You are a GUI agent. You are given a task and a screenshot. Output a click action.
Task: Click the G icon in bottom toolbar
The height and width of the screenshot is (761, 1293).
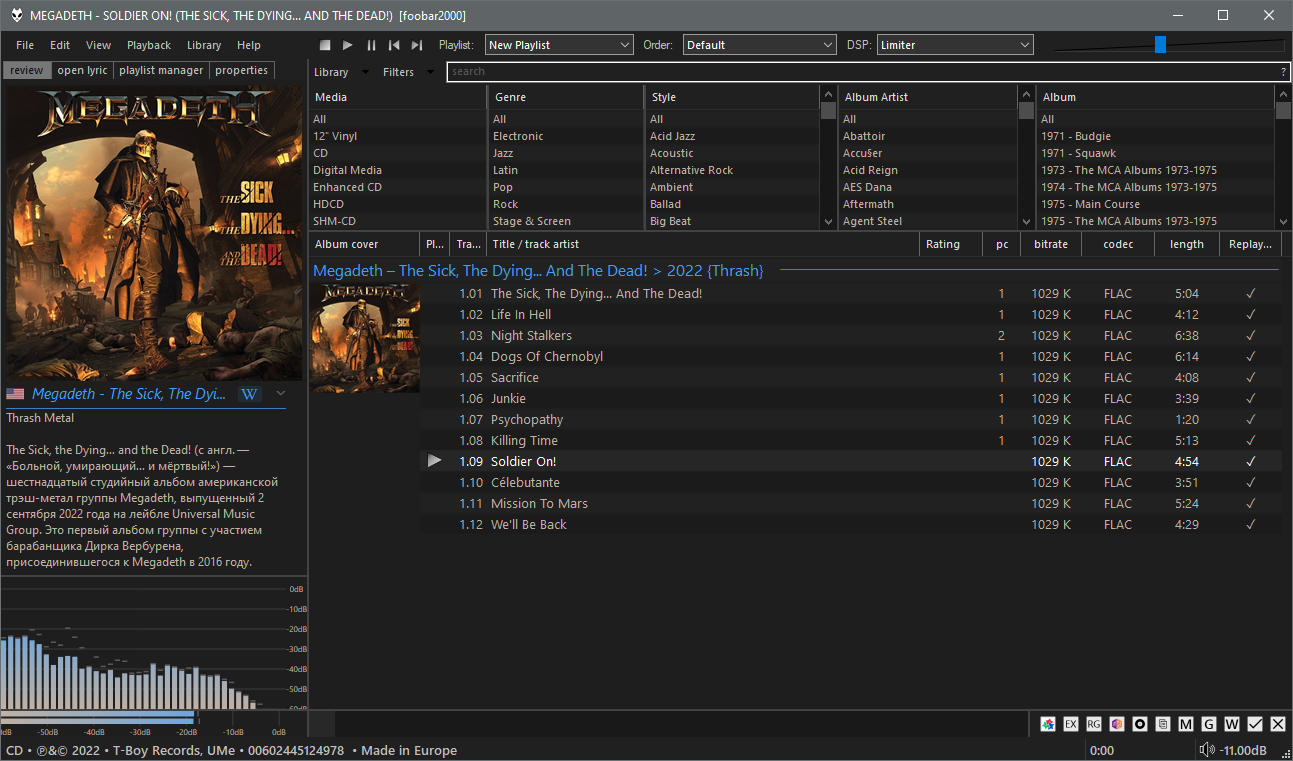(x=1209, y=724)
